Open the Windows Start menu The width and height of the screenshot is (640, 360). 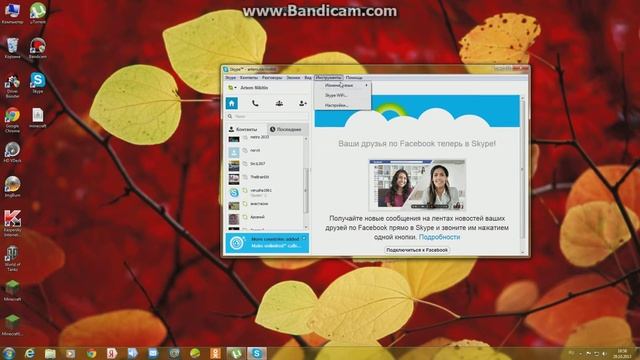point(9,353)
